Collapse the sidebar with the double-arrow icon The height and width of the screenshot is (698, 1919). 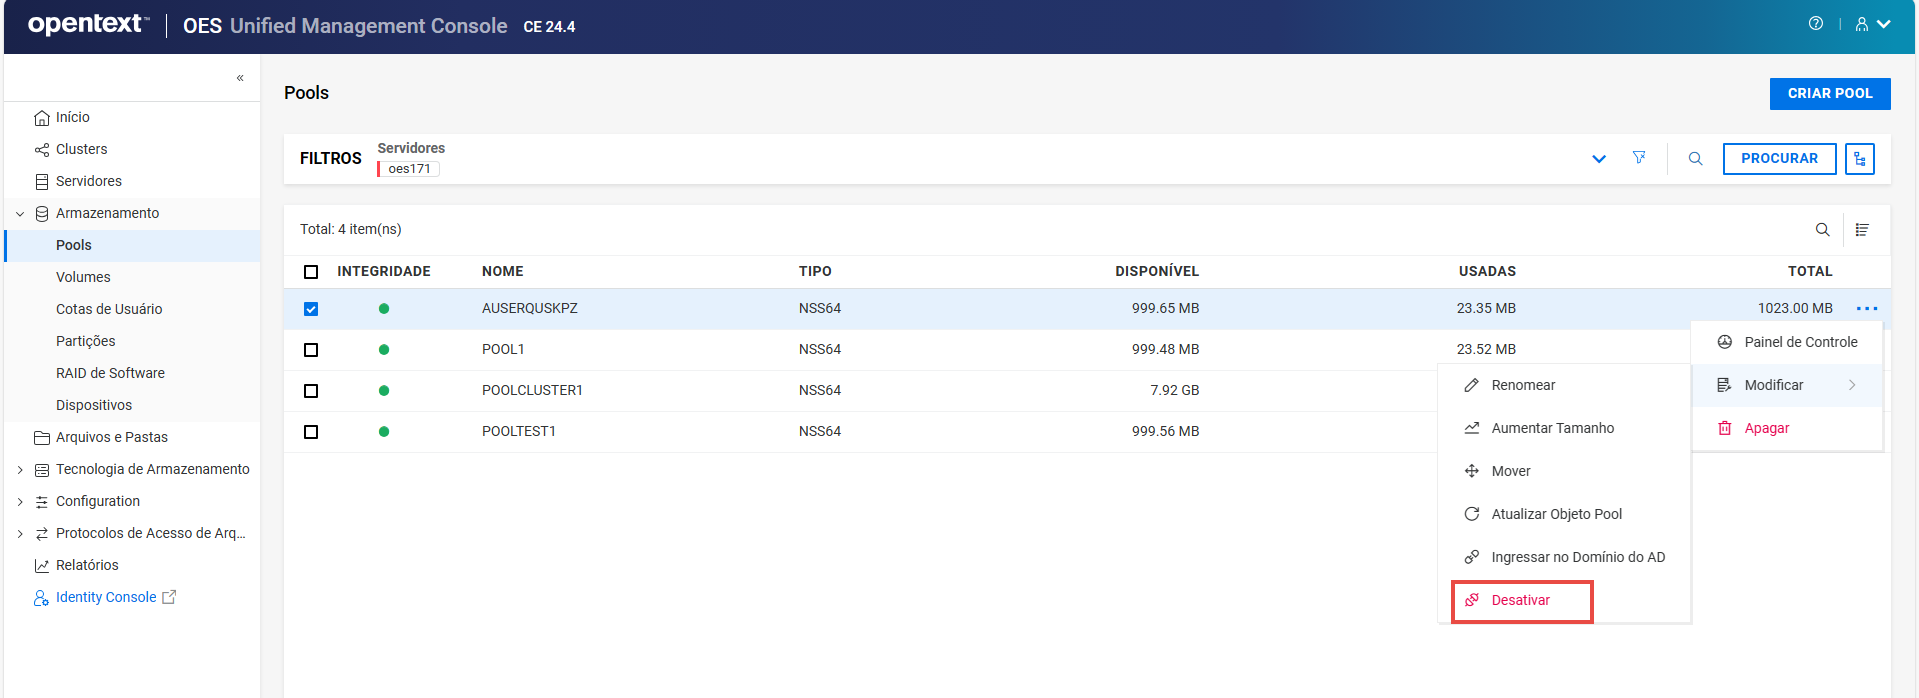point(240,78)
